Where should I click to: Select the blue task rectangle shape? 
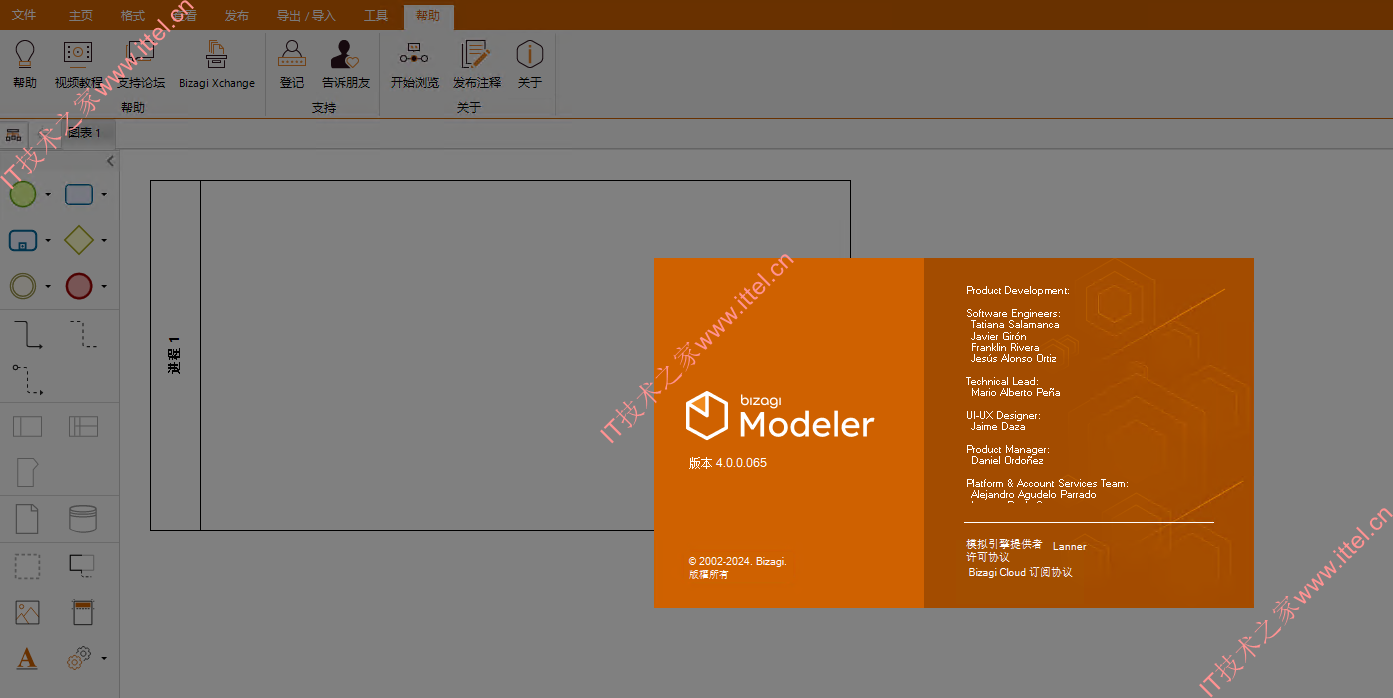[79, 194]
